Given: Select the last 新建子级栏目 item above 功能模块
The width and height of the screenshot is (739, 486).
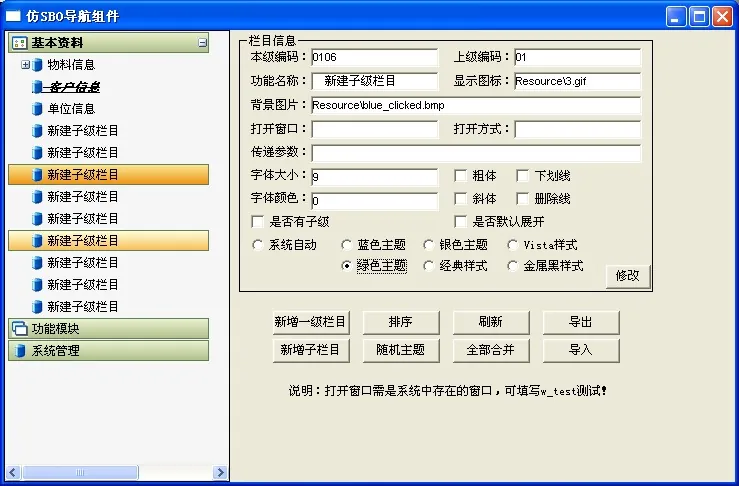Looking at the screenshot, I should pyautogui.click(x=82, y=307).
